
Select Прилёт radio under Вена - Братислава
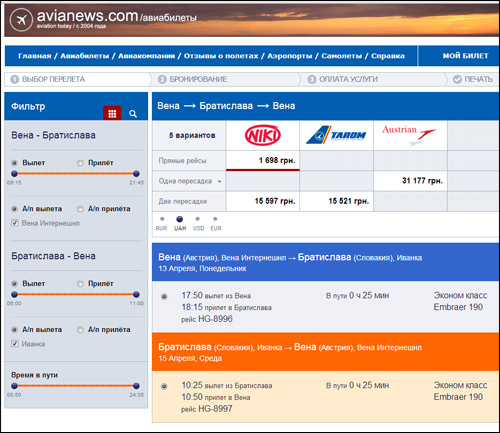click(80, 163)
